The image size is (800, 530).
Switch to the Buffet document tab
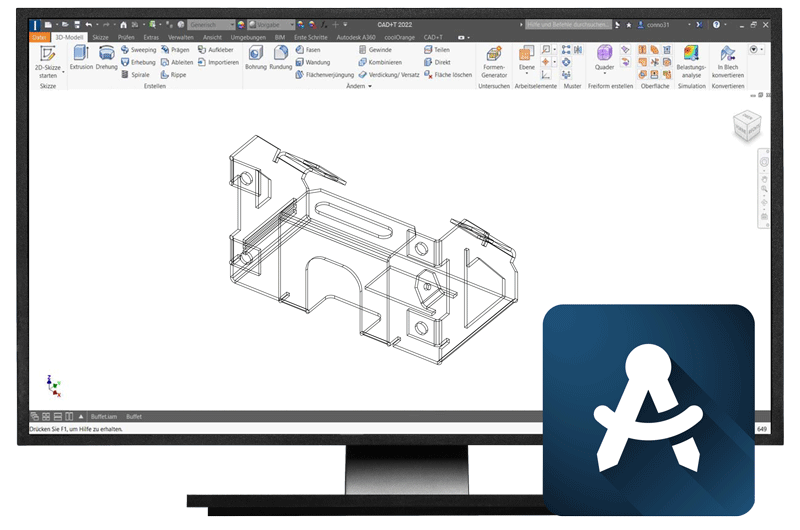coord(134,417)
